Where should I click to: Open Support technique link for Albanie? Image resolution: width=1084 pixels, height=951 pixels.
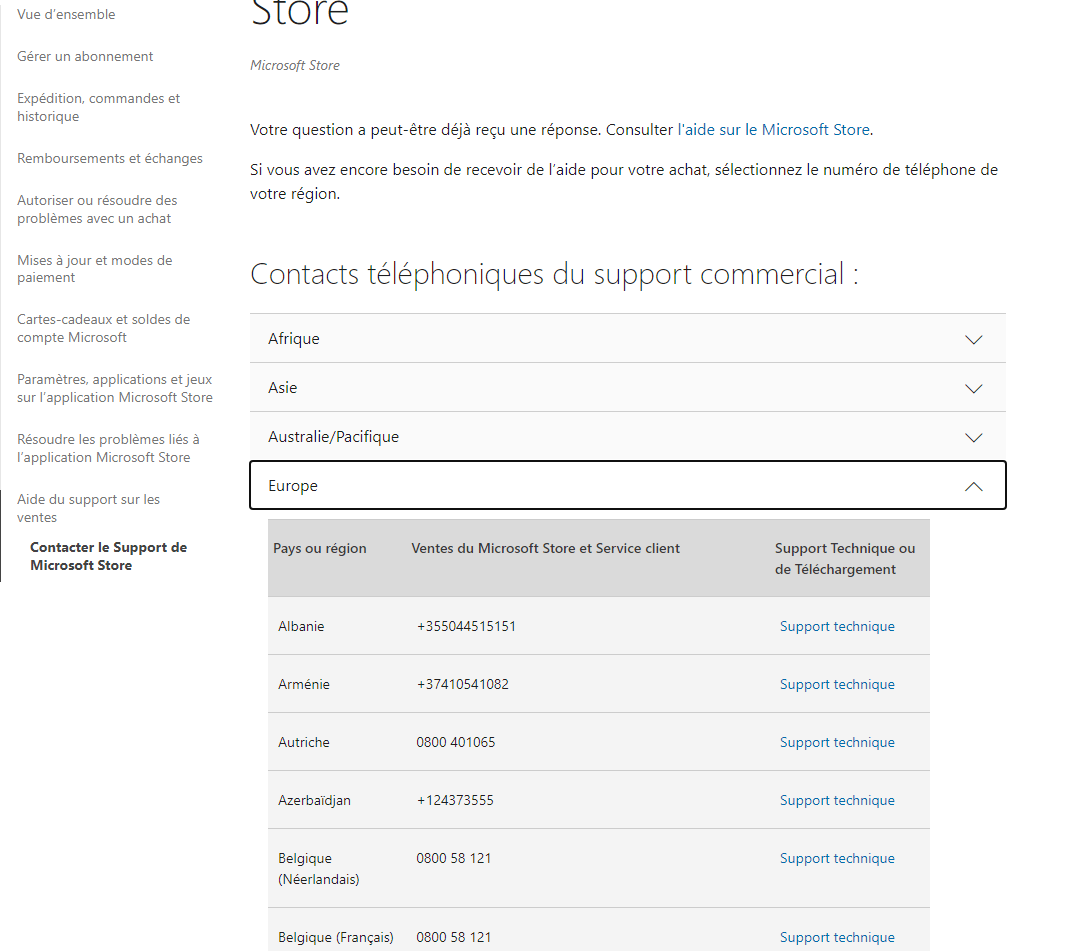(837, 626)
